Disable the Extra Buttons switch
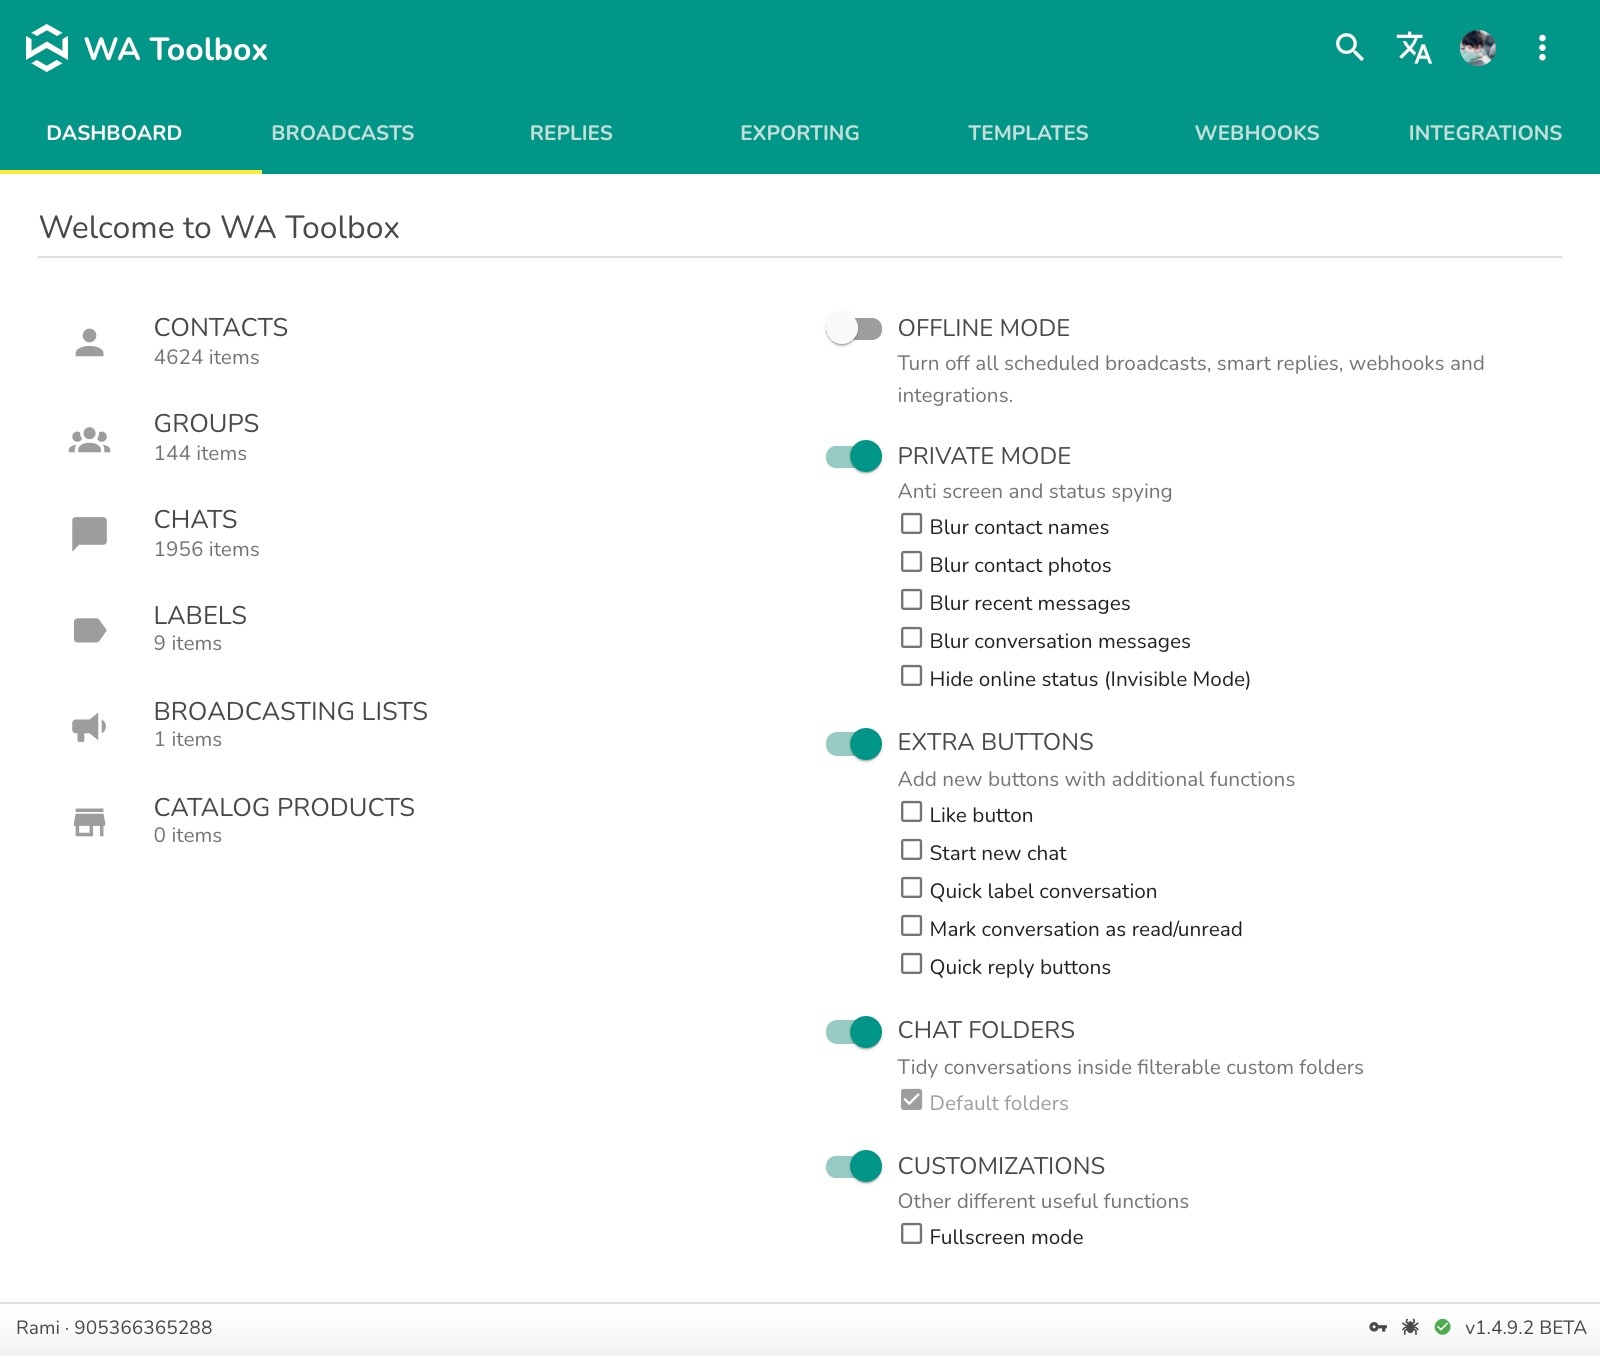1600x1356 pixels. [854, 743]
